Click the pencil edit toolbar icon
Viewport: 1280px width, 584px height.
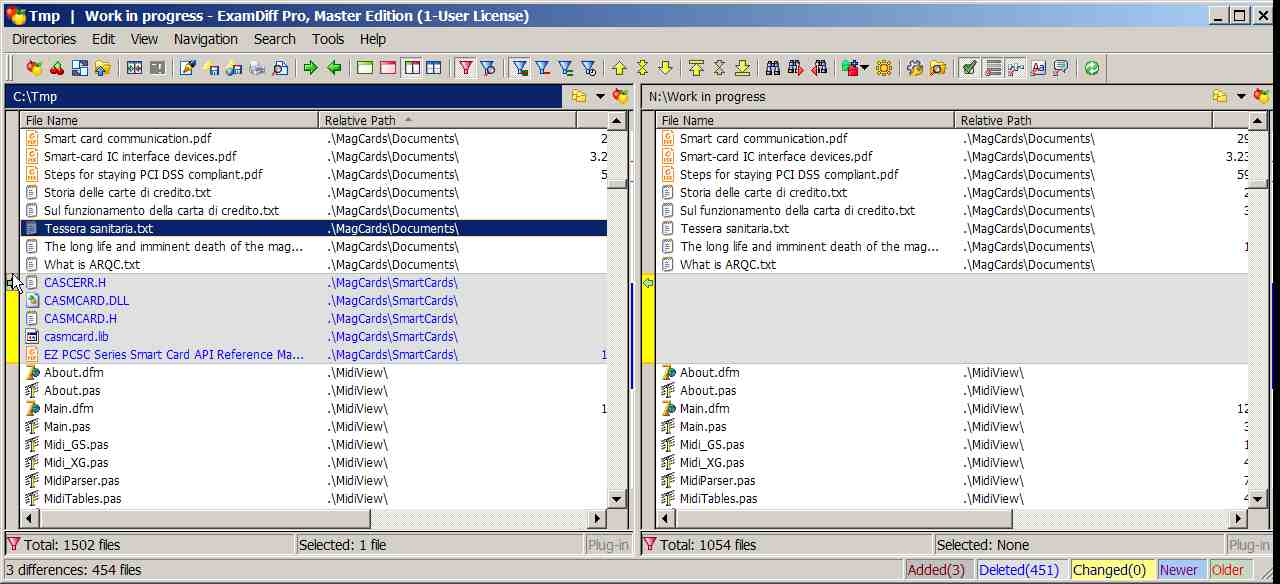coord(187,68)
